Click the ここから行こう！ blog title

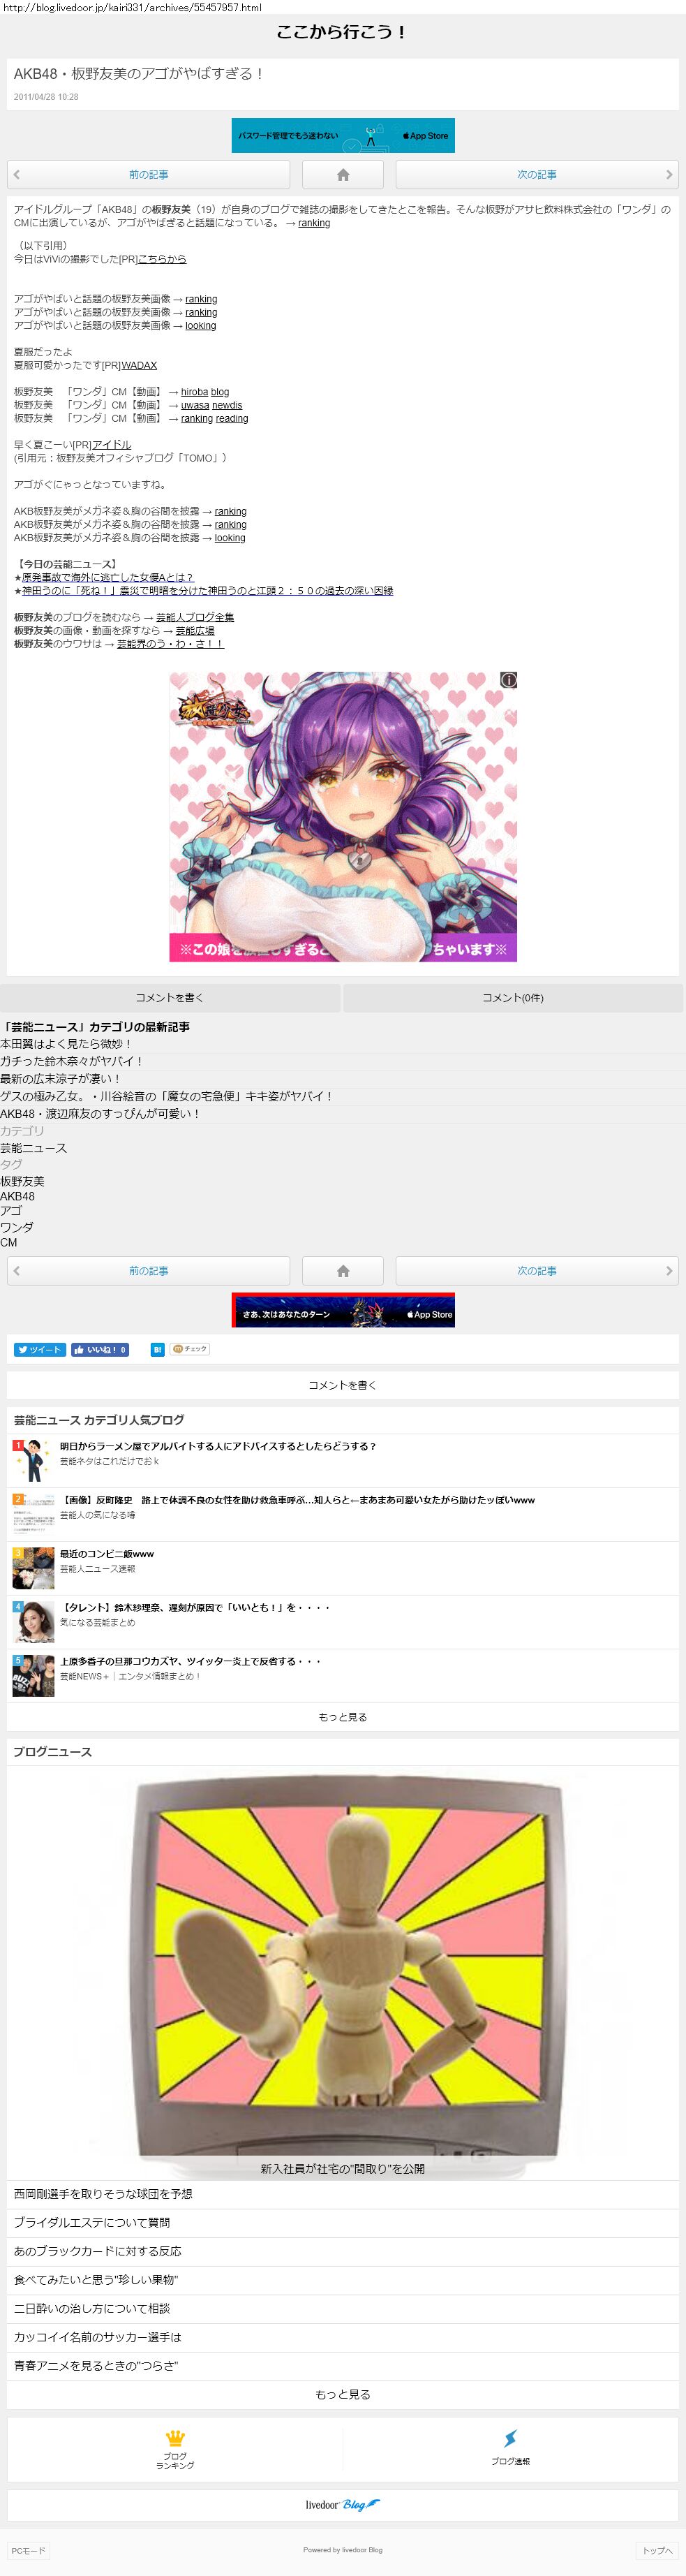(x=342, y=32)
